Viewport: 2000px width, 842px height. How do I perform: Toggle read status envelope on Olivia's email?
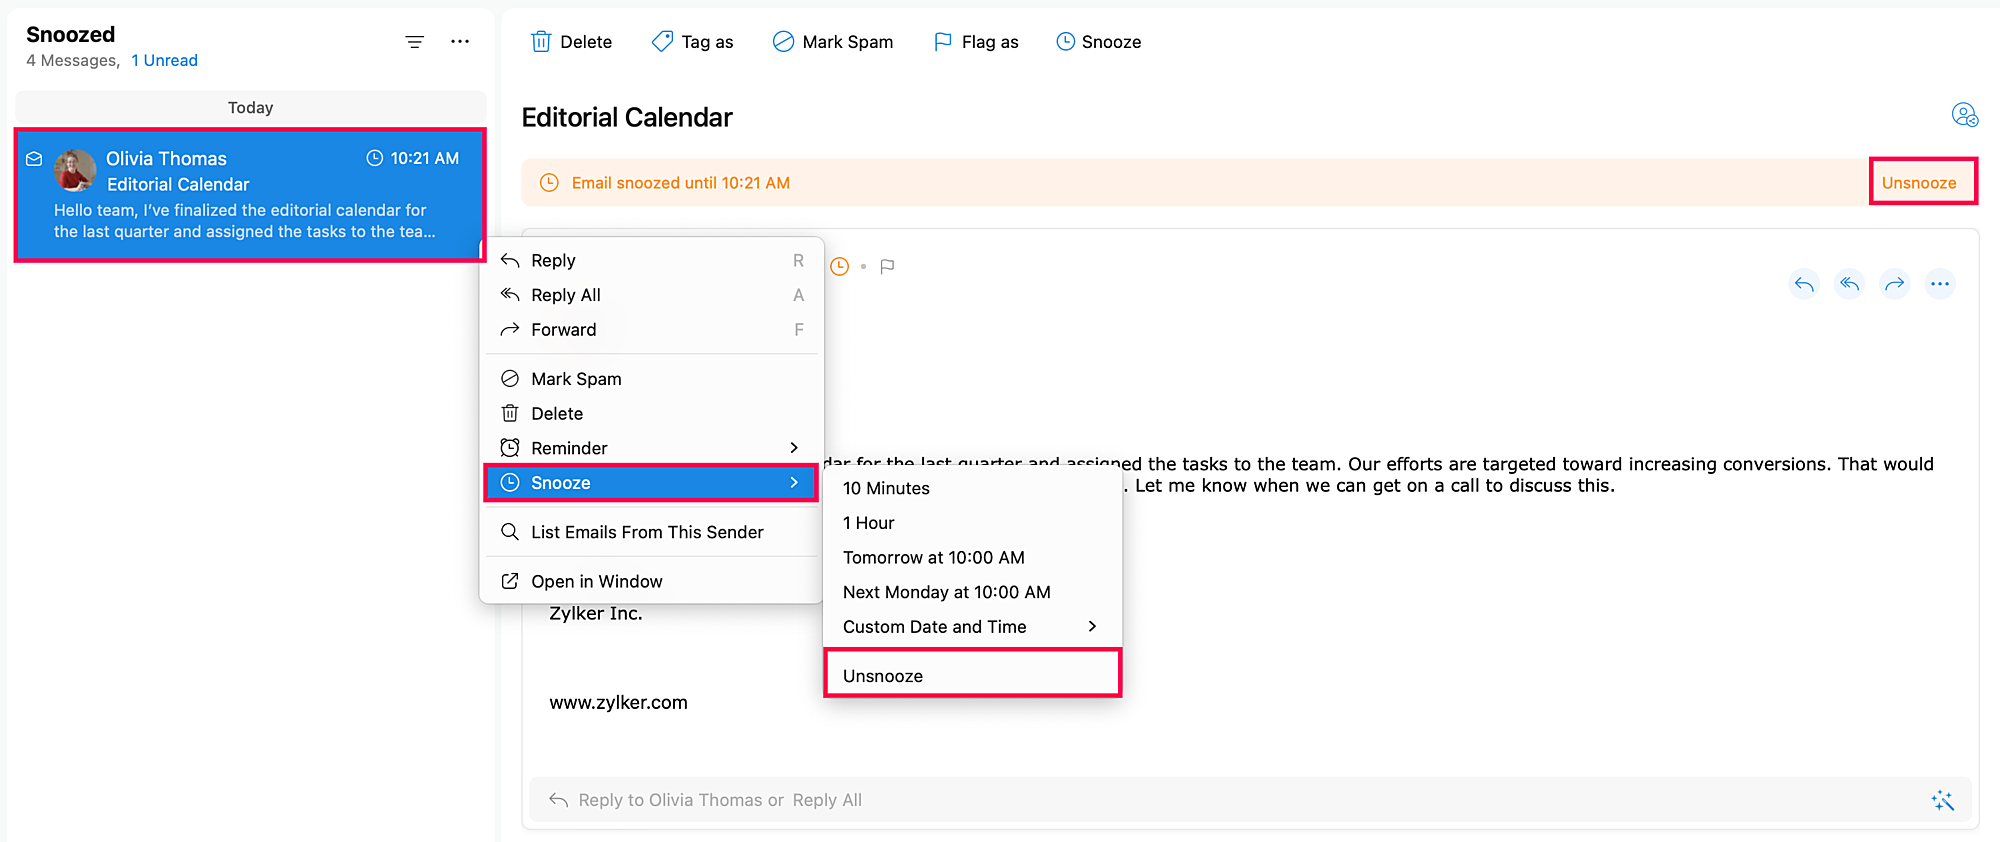tap(34, 159)
